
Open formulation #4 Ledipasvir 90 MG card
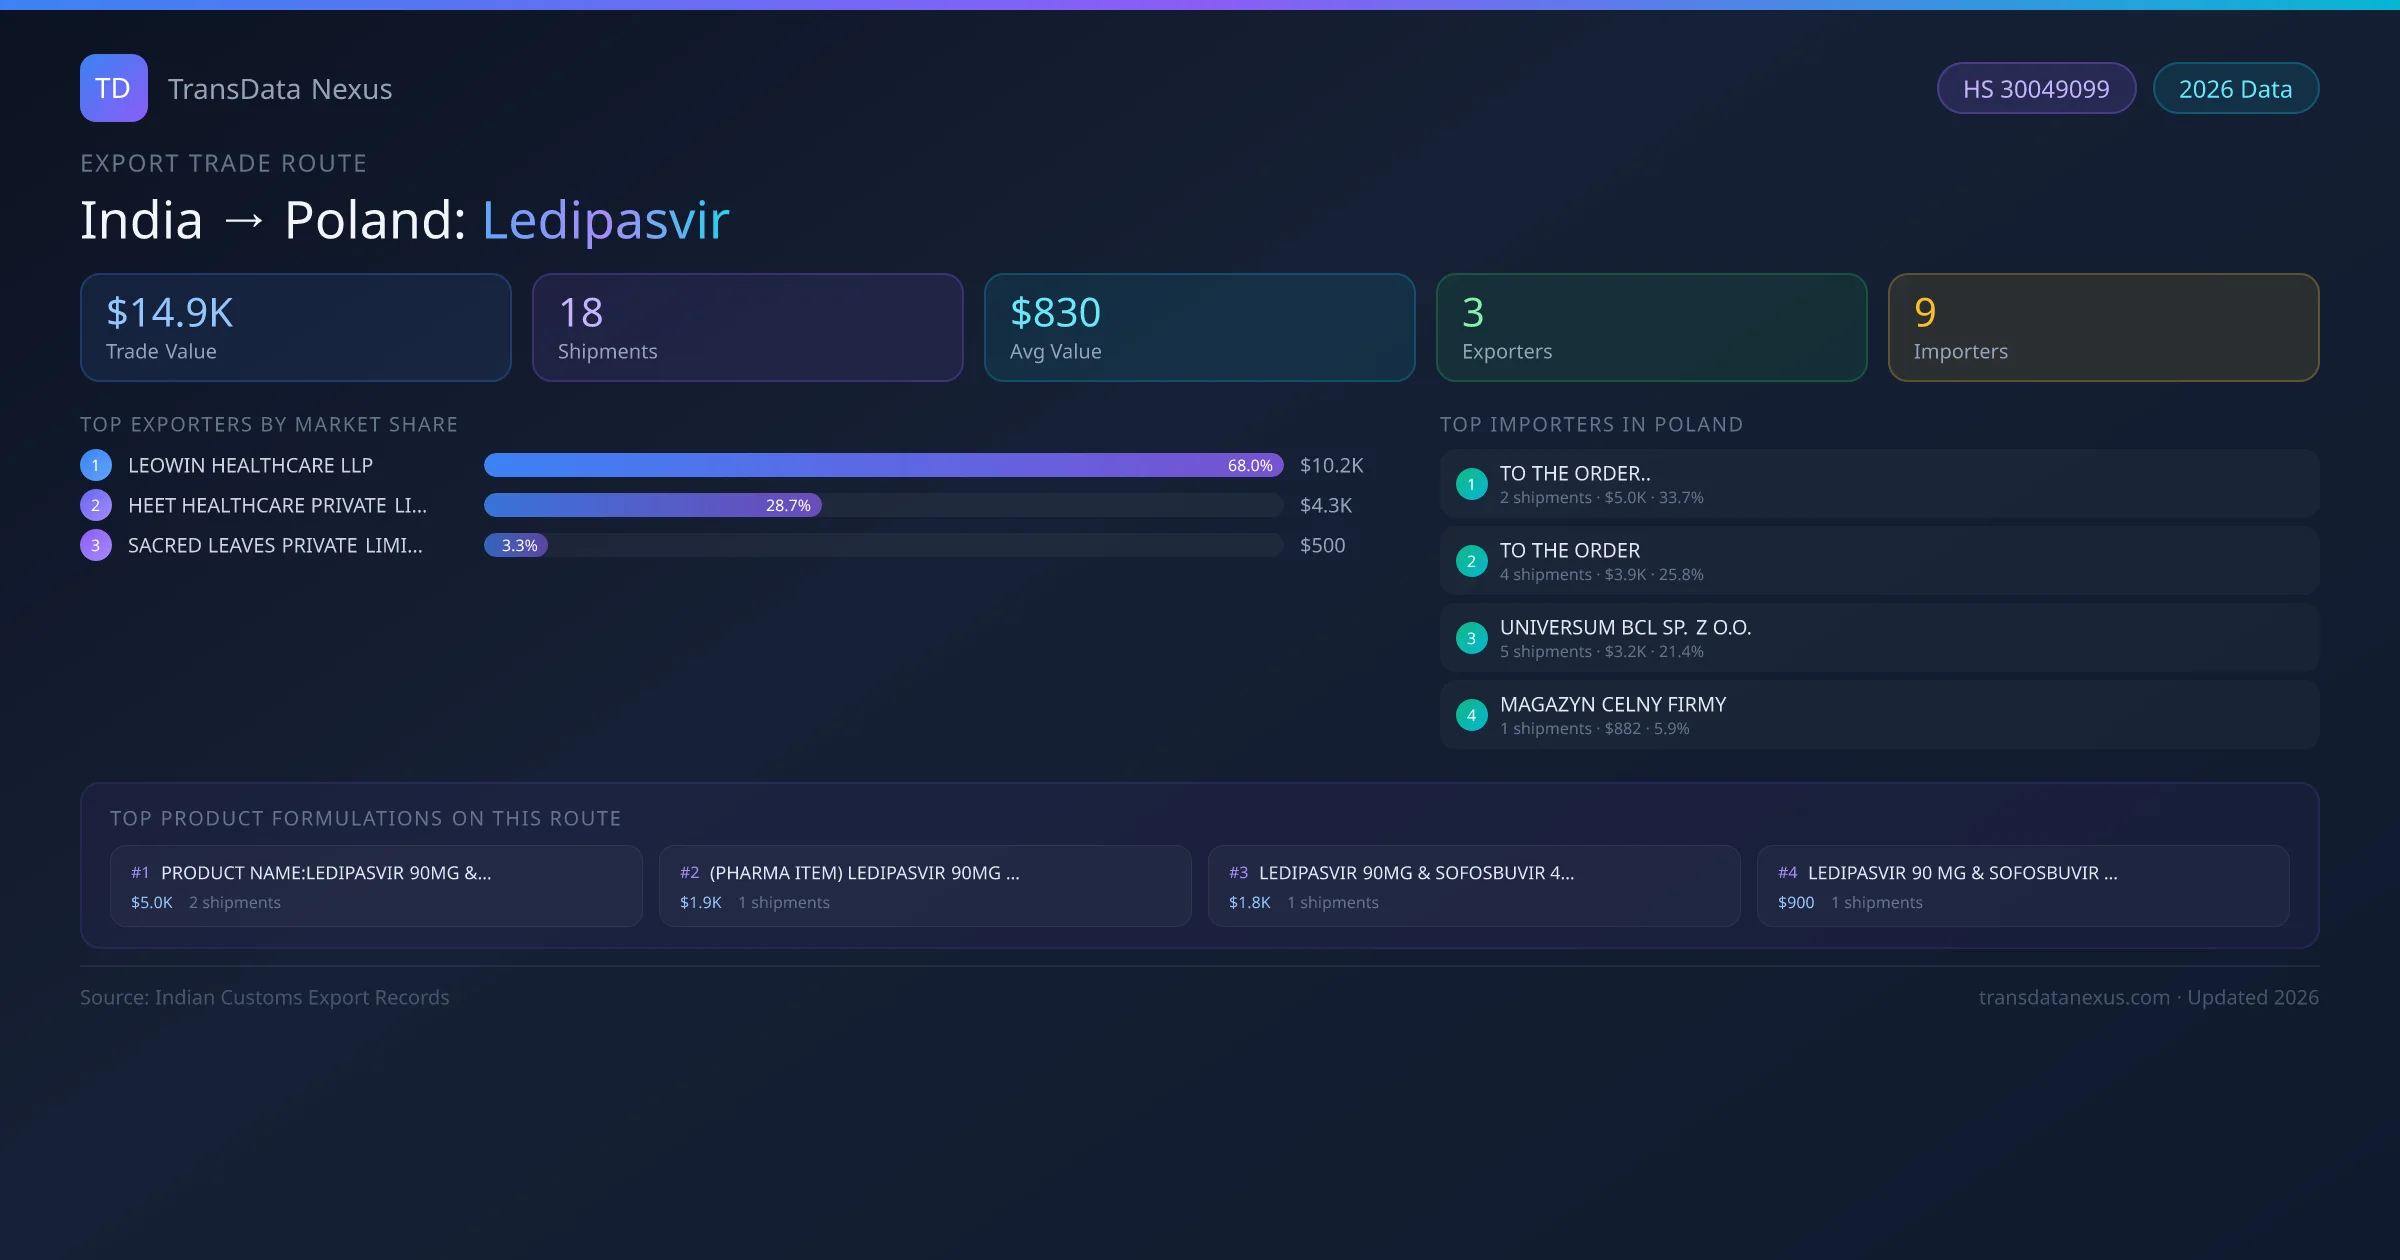click(2023, 886)
